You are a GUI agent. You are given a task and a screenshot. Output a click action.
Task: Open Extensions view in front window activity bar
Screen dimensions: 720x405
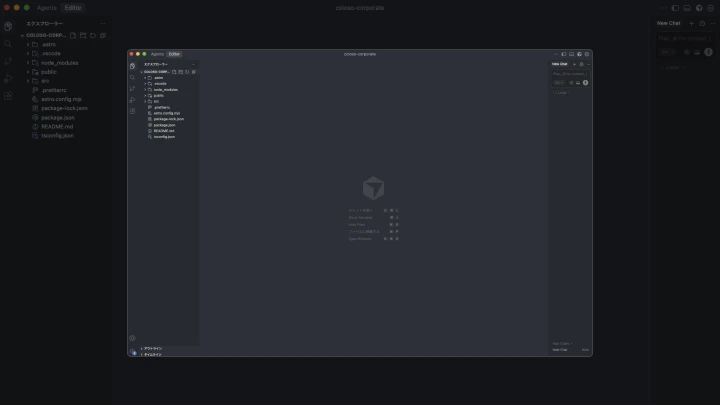(132, 111)
